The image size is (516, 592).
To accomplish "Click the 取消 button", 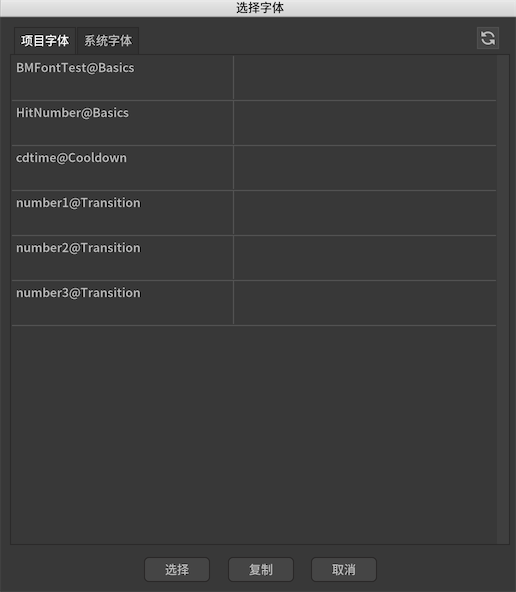I will click(343, 569).
